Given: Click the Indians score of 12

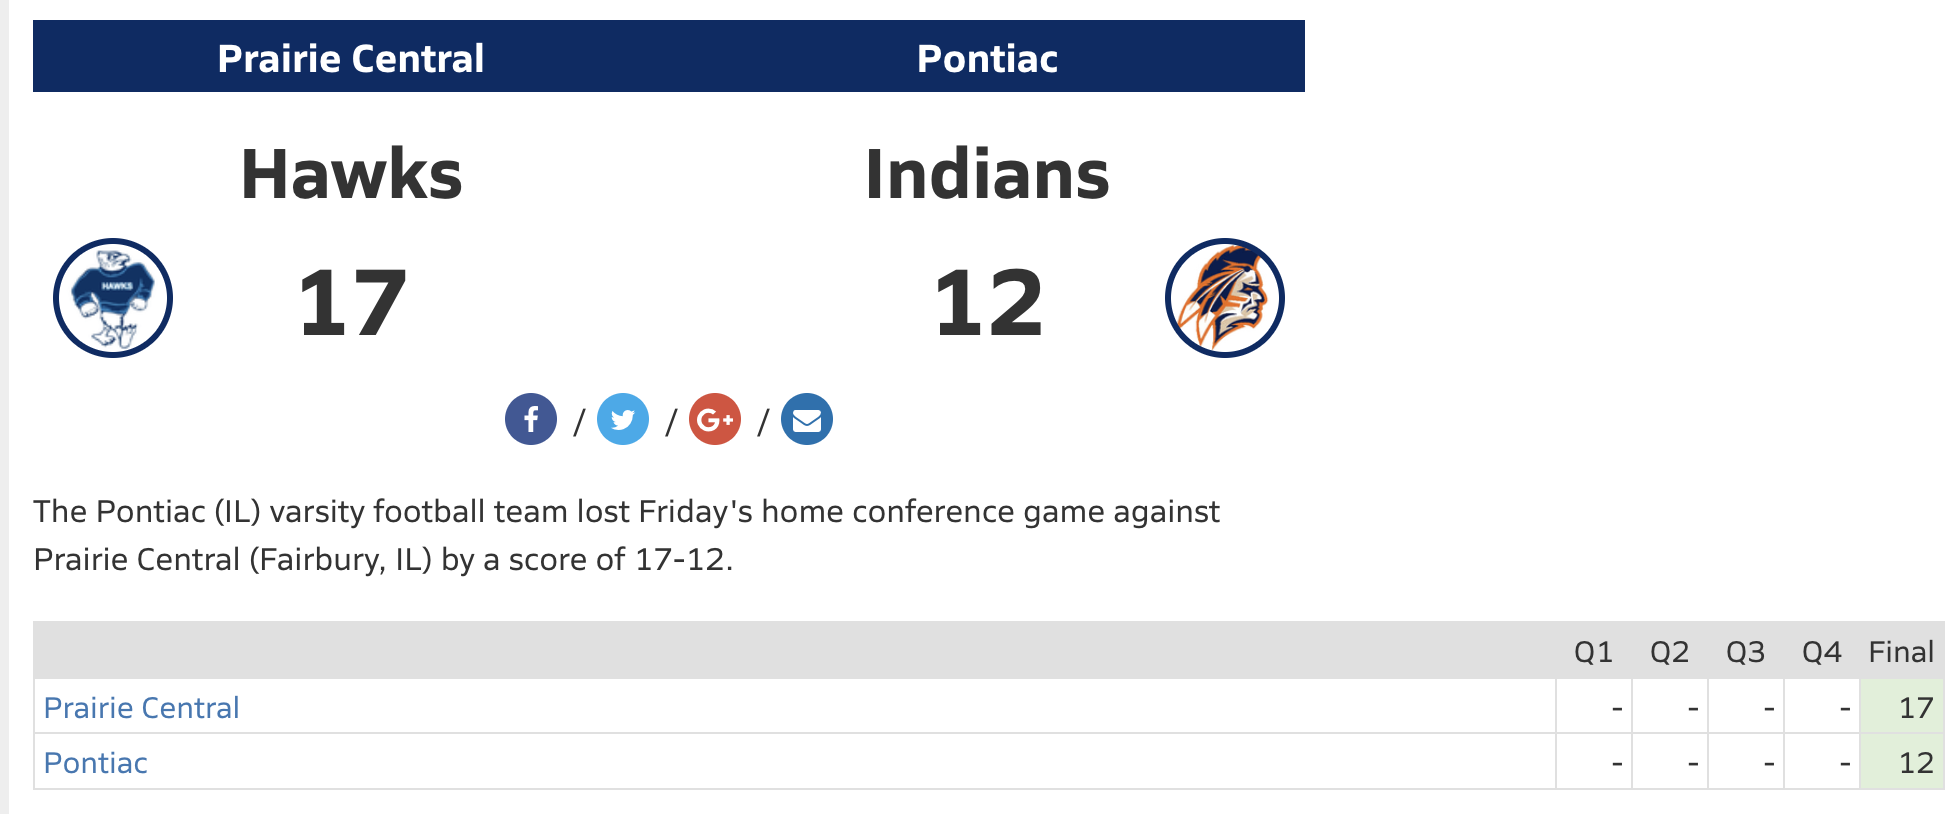Looking at the screenshot, I should pyautogui.click(x=988, y=303).
